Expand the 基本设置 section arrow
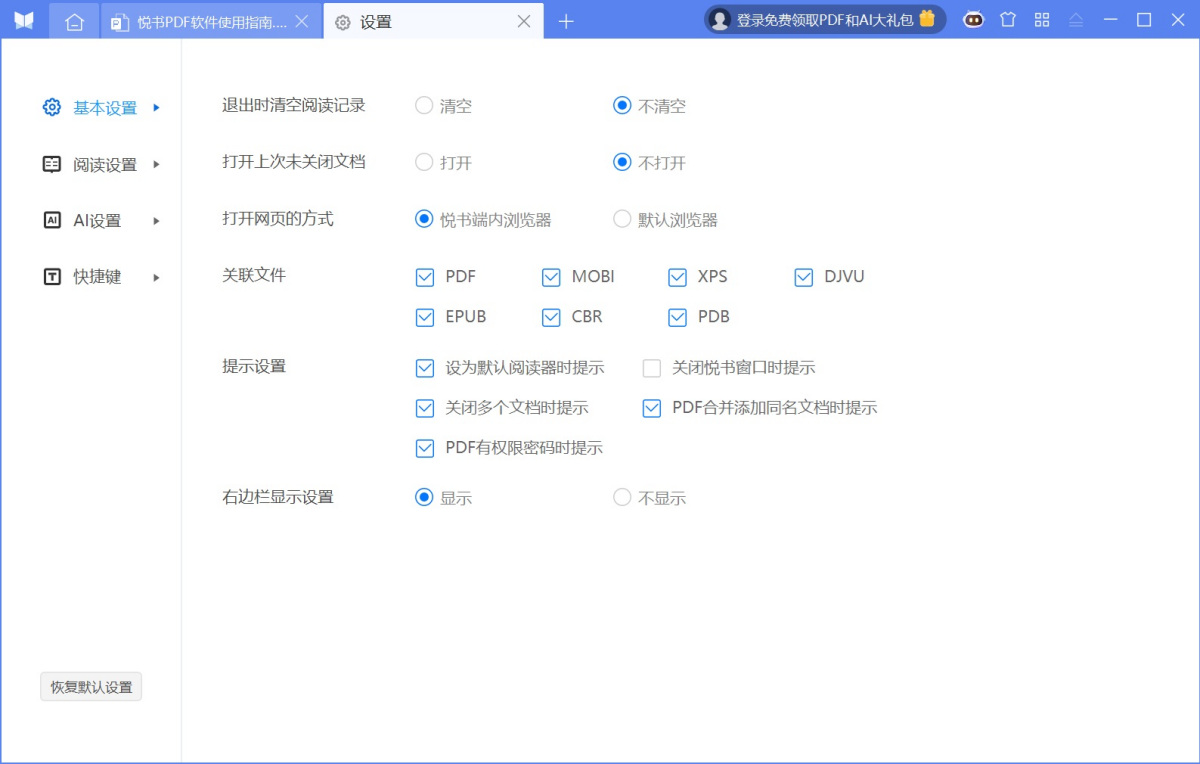 coord(156,108)
